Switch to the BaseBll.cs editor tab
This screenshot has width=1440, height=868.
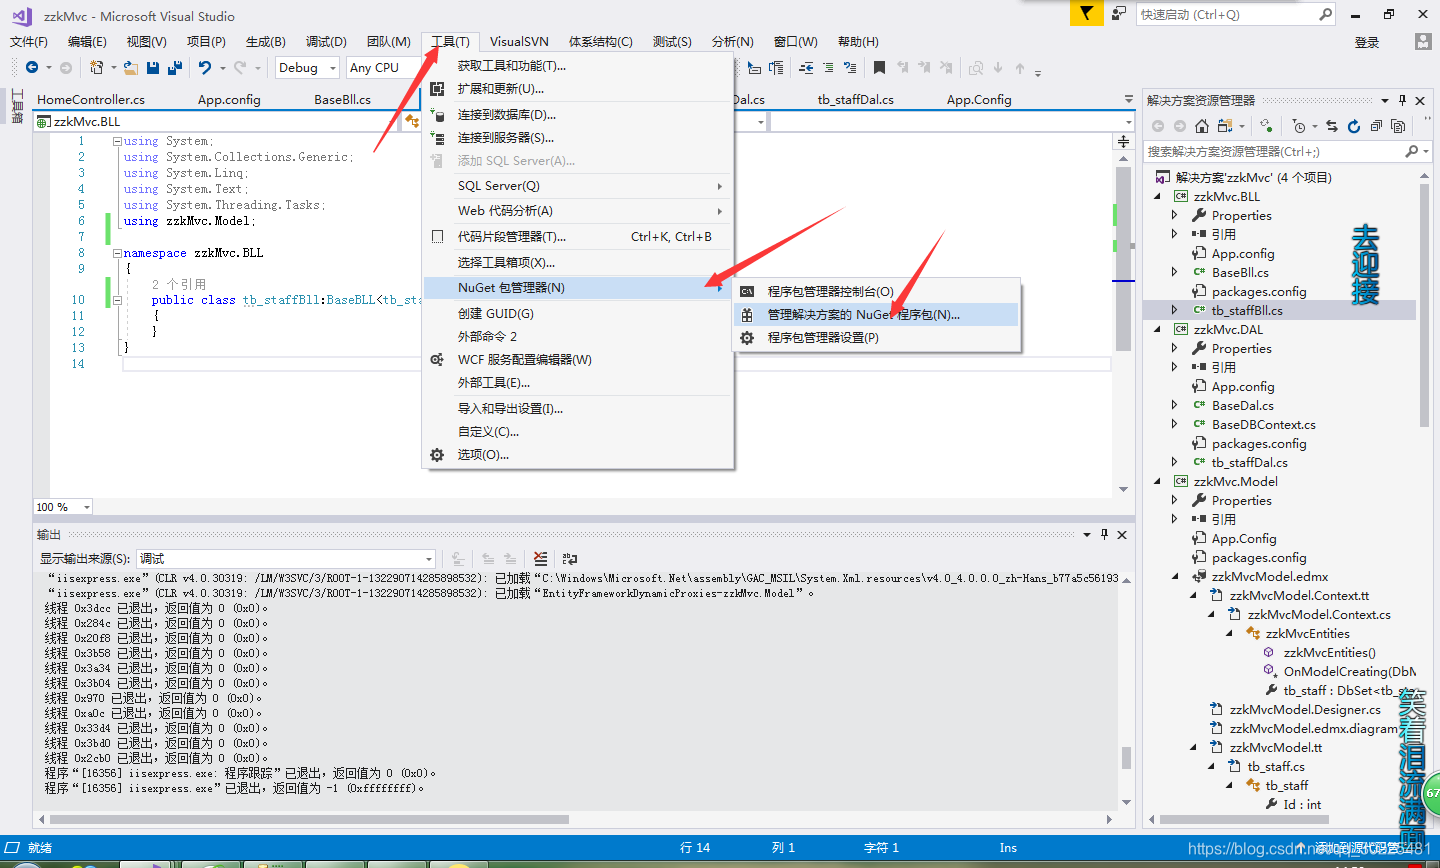pyautogui.click(x=342, y=100)
